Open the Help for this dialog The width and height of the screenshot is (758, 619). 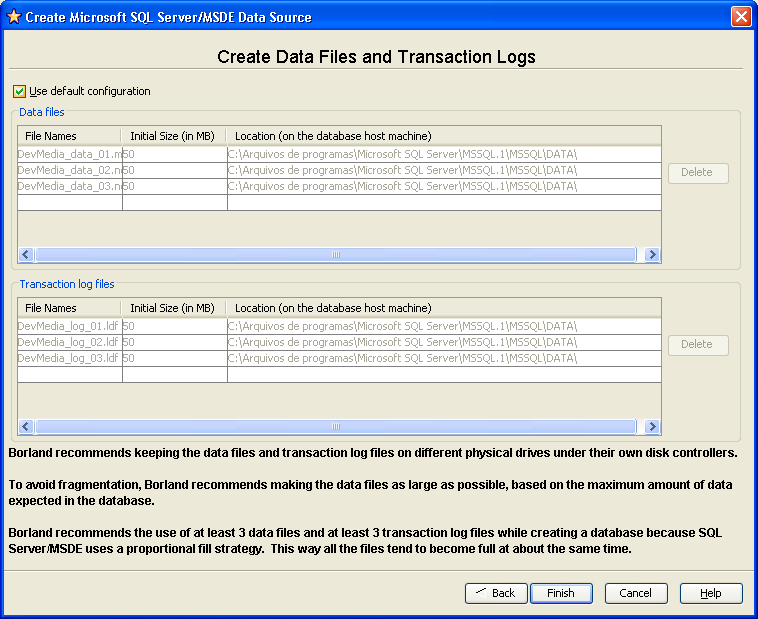711,593
